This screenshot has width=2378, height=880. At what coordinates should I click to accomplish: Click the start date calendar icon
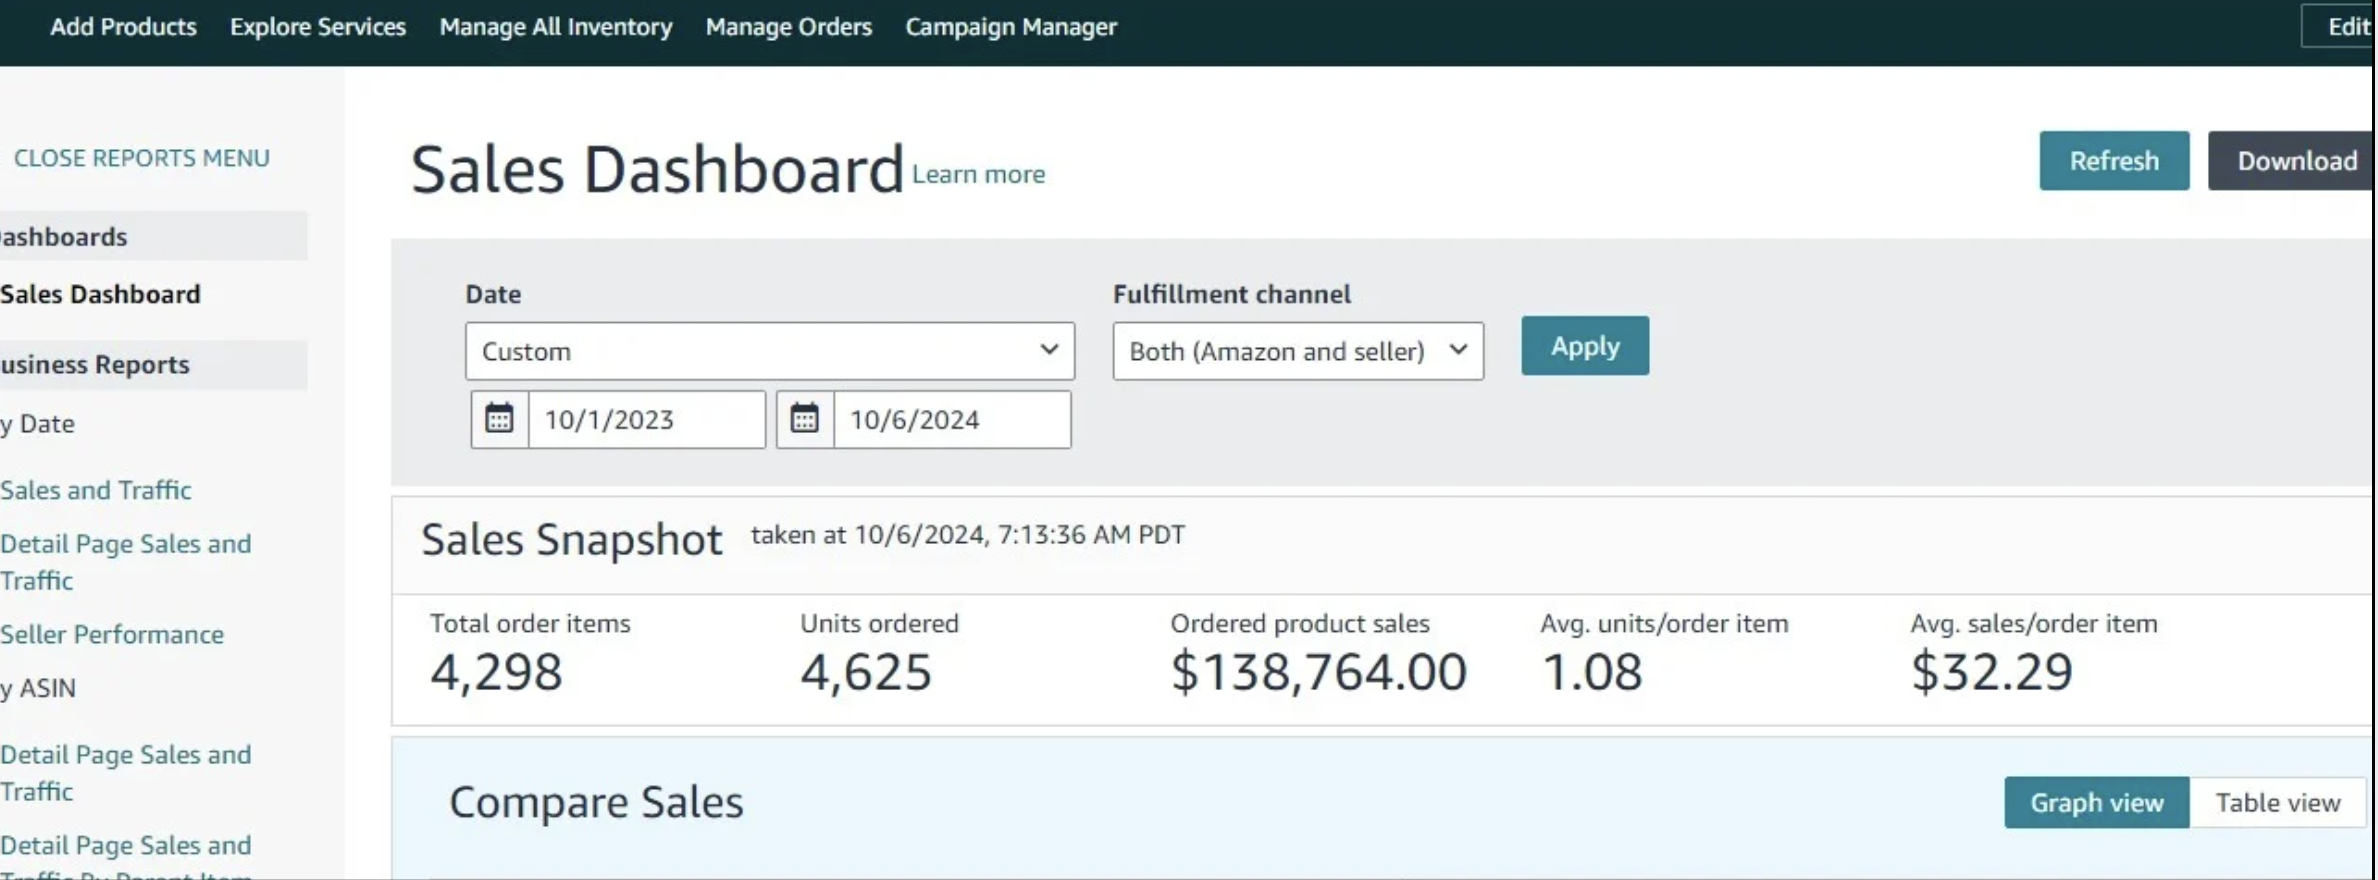(499, 419)
